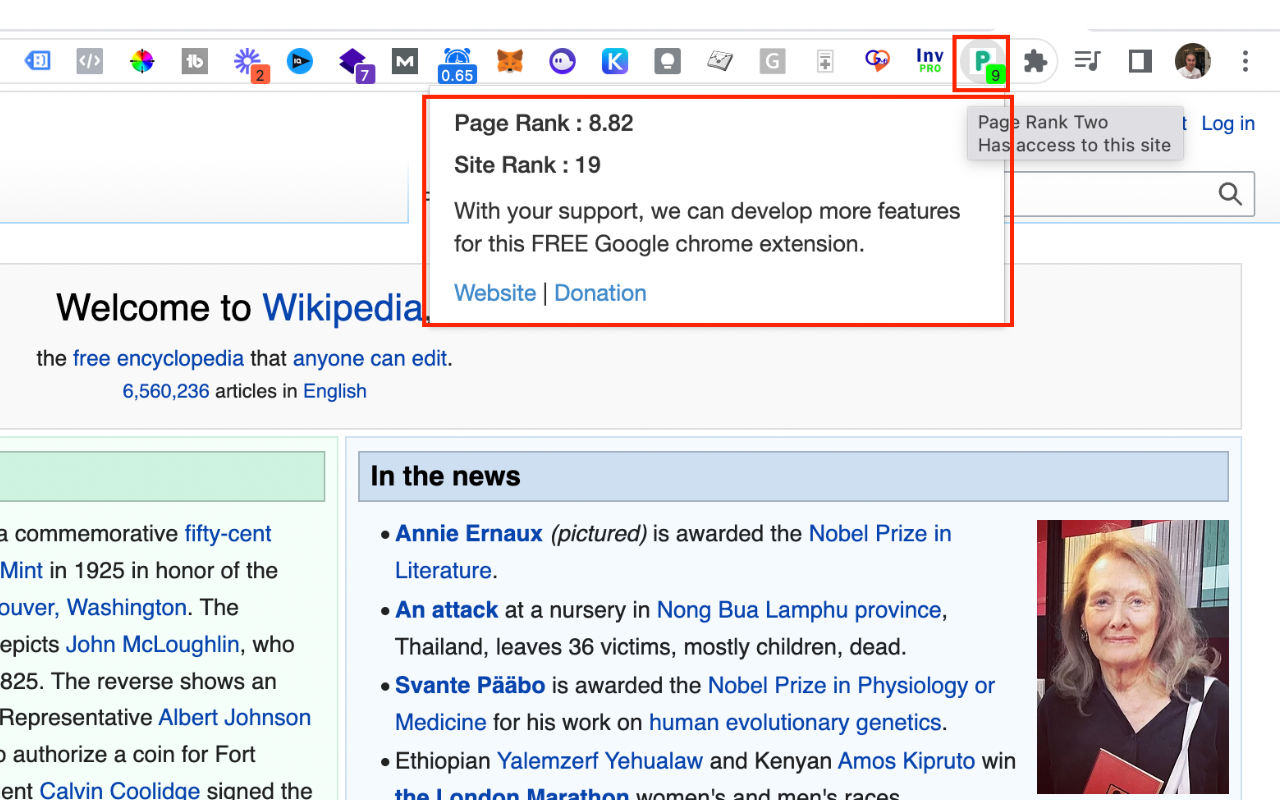Click the M letter extension icon
This screenshot has height=800, width=1280.
pyautogui.click(x=405, y=62)
